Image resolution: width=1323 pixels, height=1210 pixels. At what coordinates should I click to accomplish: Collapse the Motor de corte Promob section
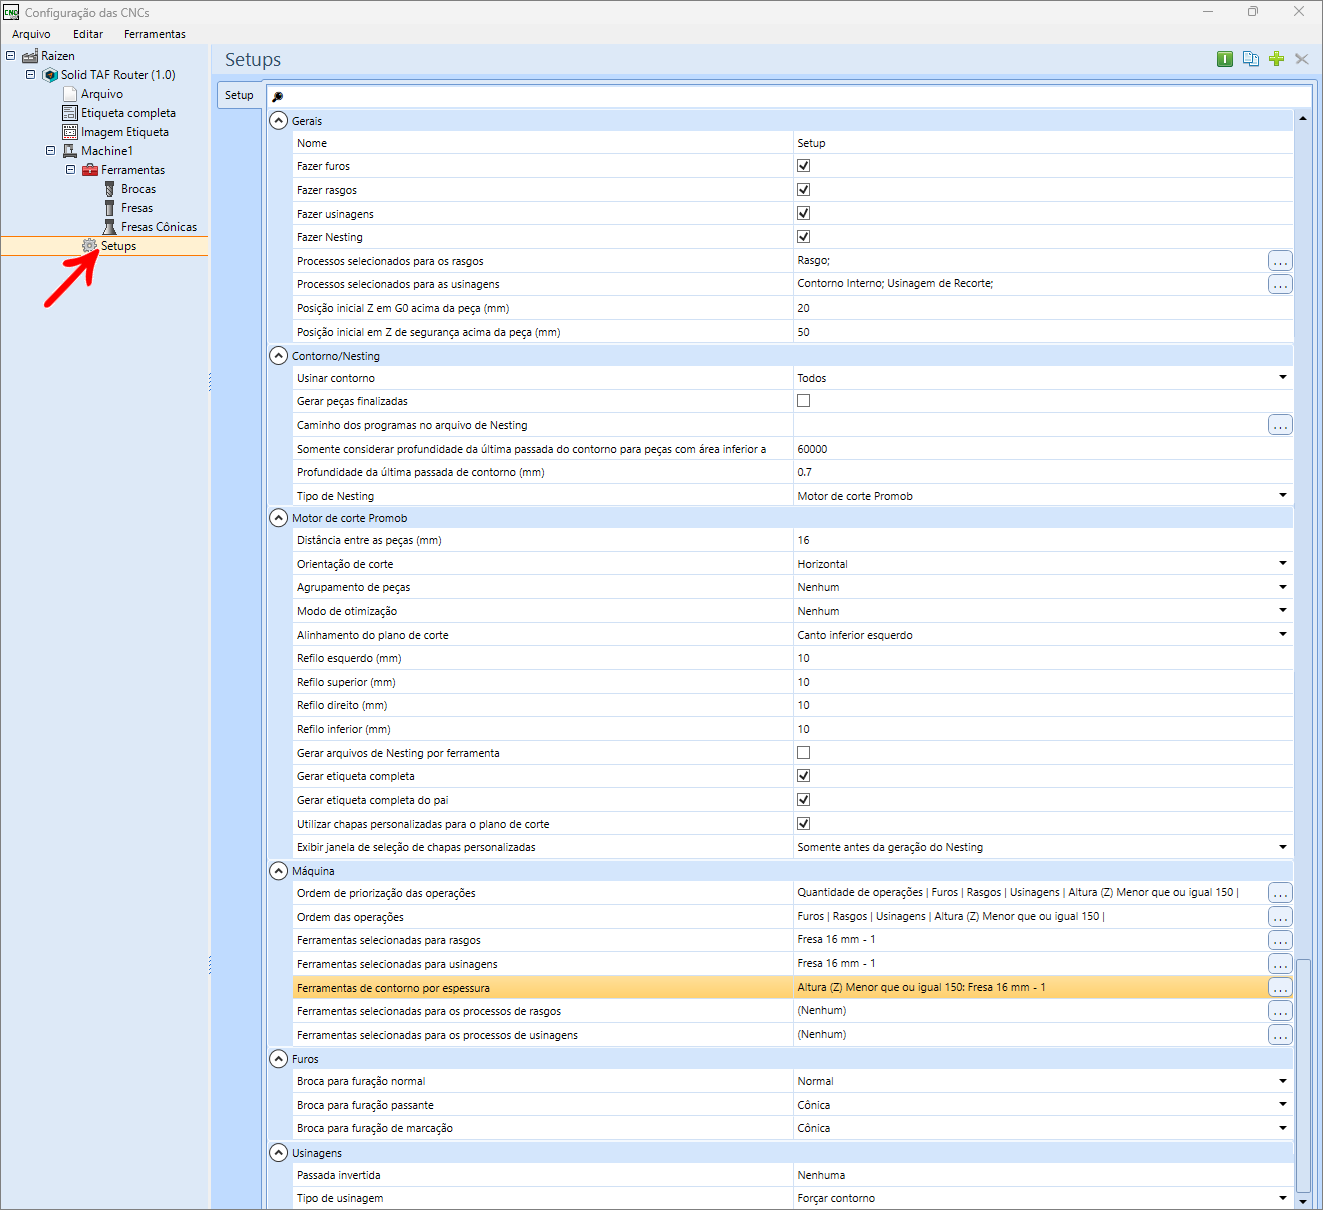point(279,518)
